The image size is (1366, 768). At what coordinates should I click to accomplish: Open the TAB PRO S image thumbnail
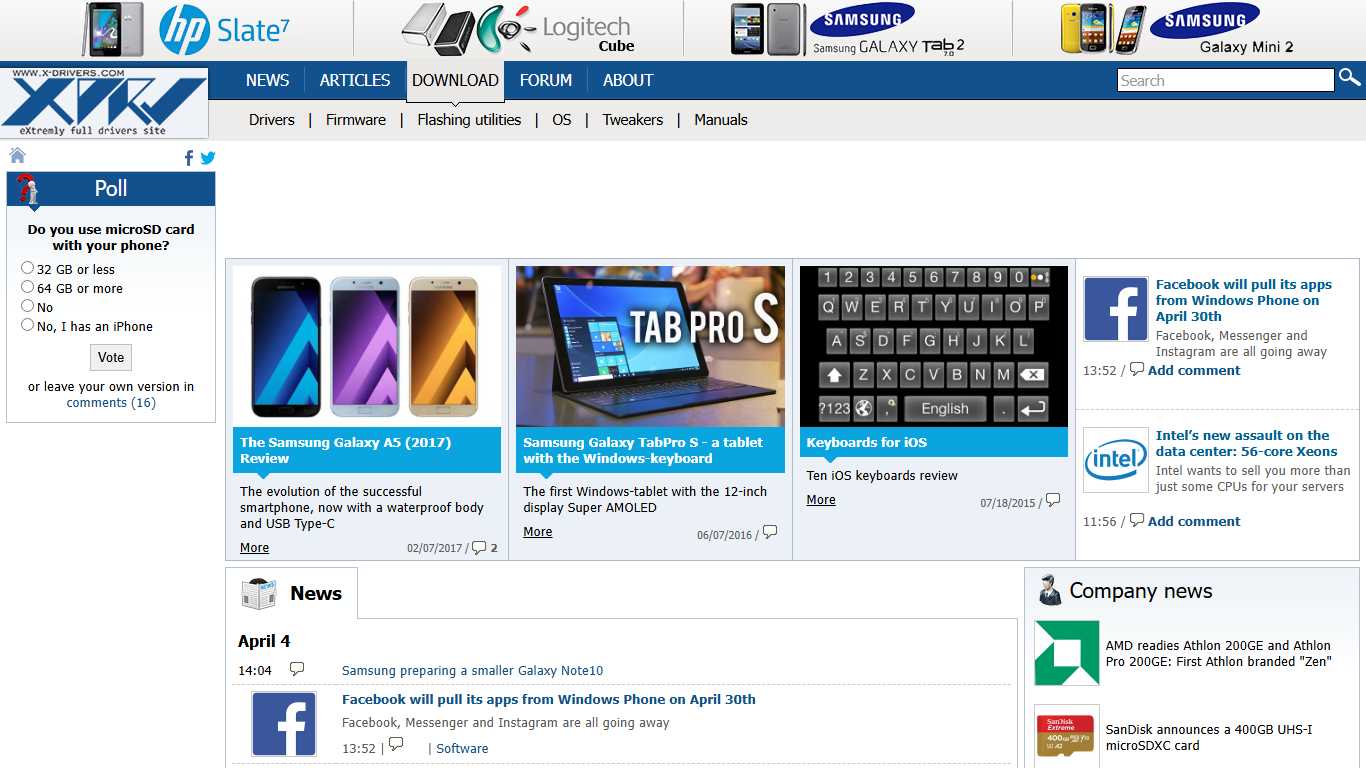650,346
